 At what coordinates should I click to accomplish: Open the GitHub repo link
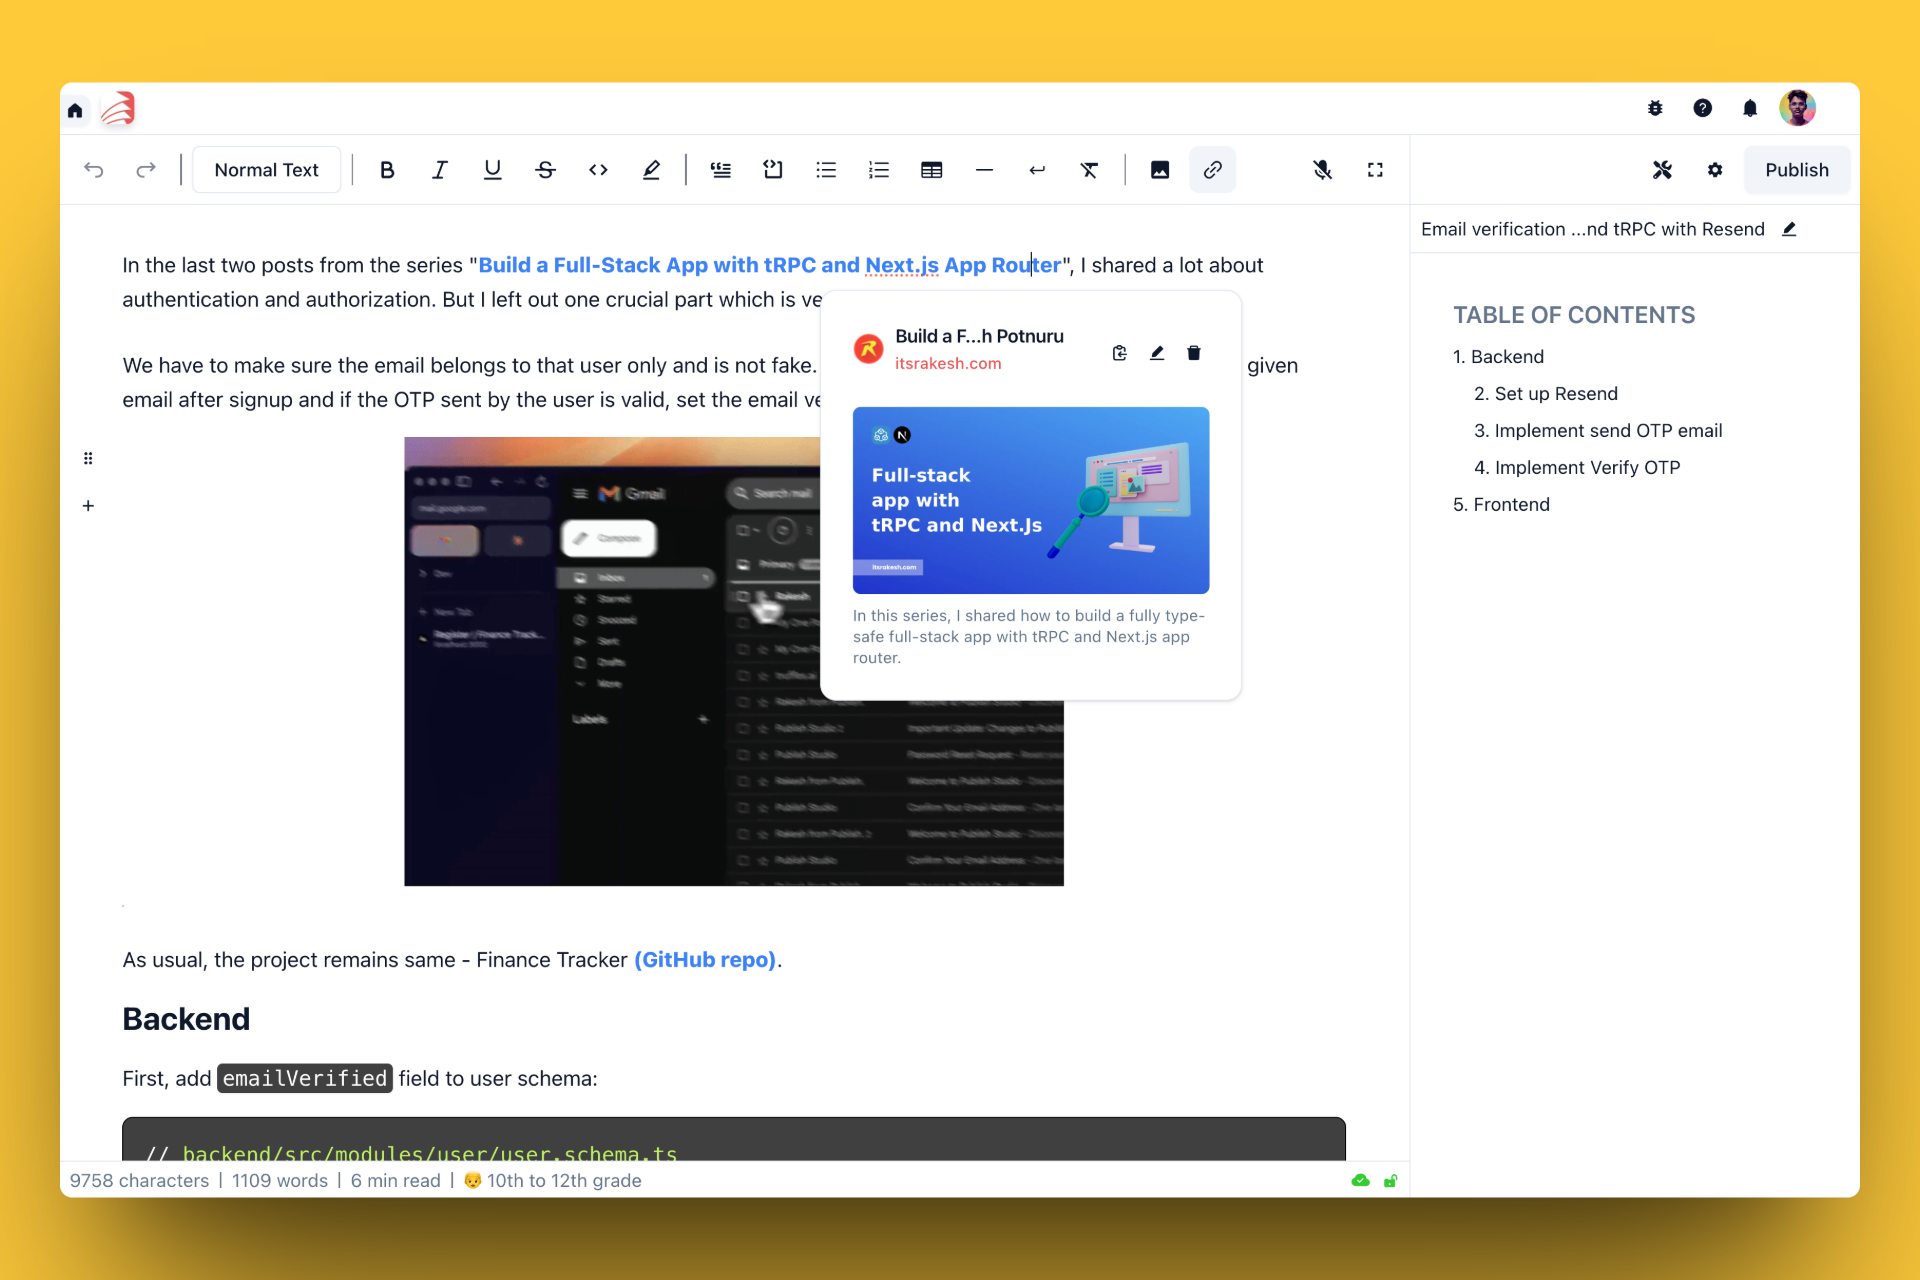[x=705, y=960]
